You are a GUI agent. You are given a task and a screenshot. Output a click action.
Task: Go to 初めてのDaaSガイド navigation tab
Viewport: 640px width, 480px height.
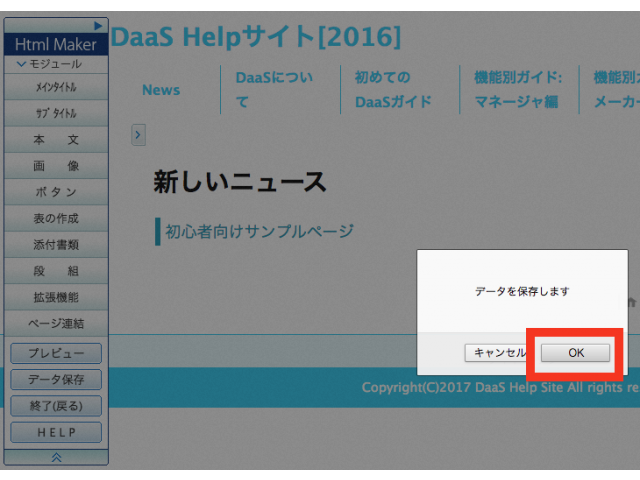[x=393, y=90]
